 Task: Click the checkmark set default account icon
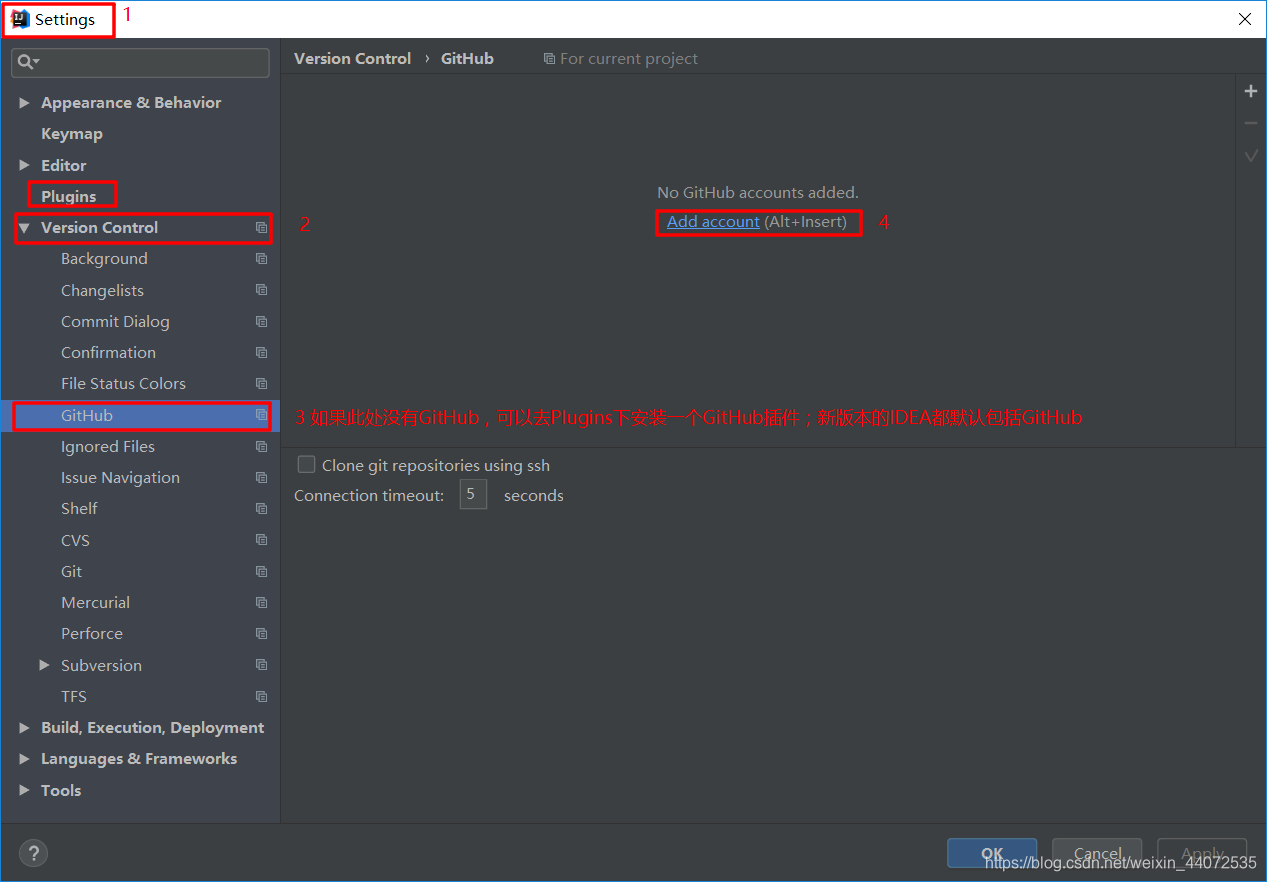coord(1250,156)
